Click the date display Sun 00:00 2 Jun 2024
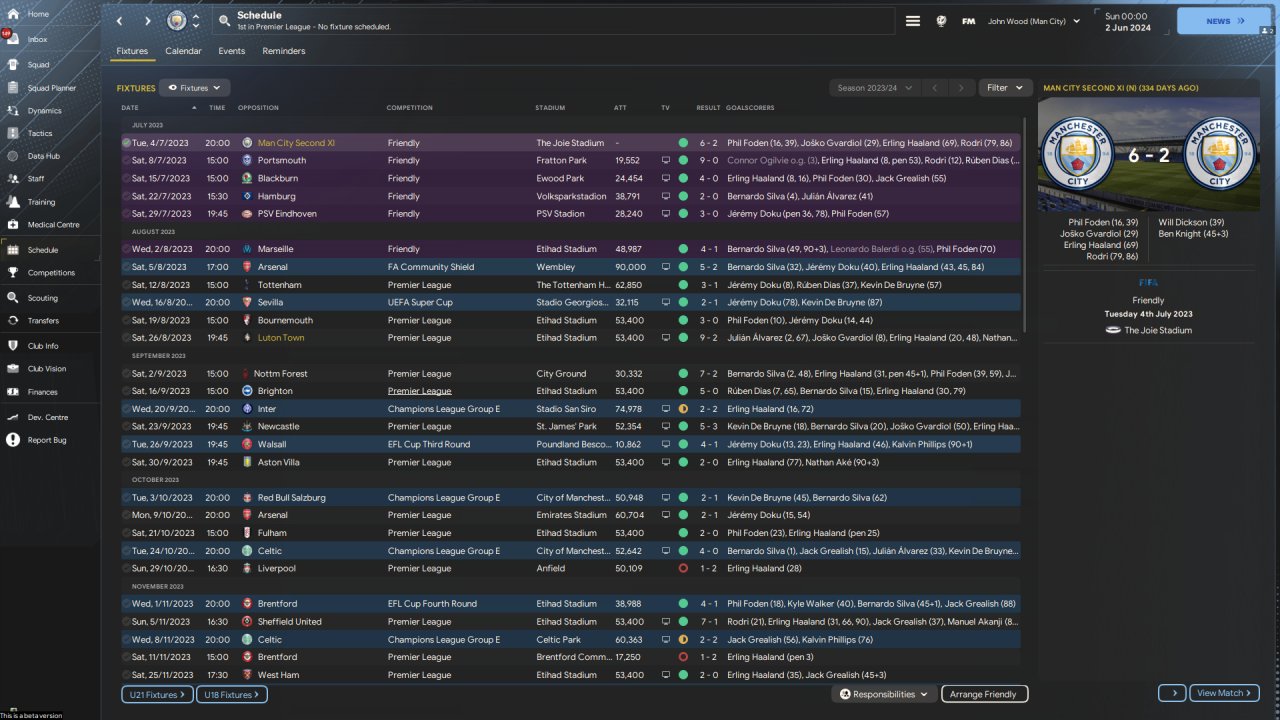 [x=1127, y=21]
